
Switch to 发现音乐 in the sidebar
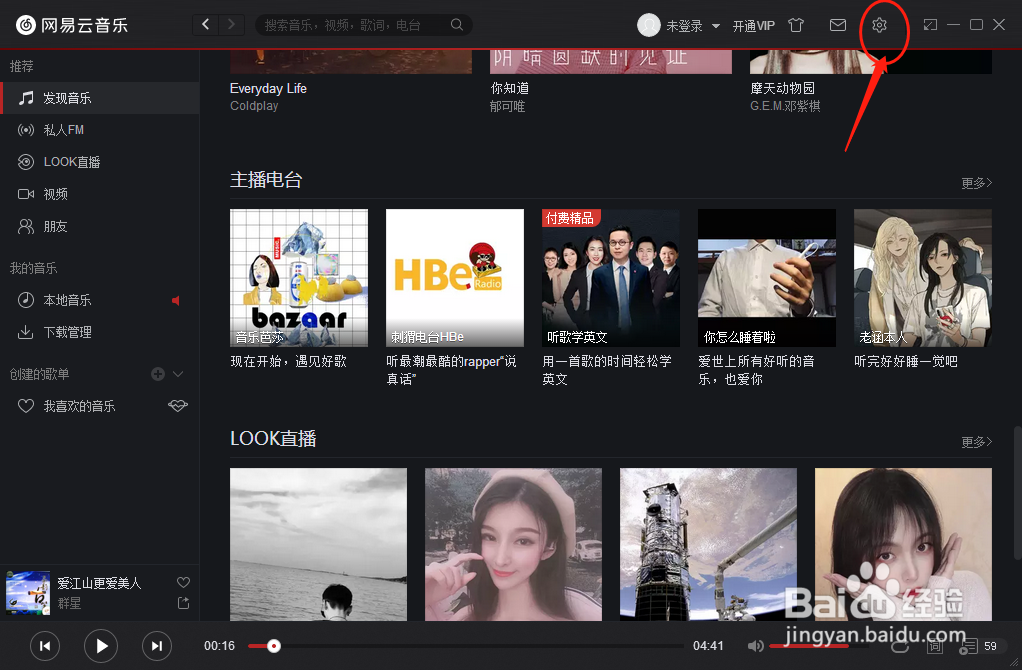66,97
